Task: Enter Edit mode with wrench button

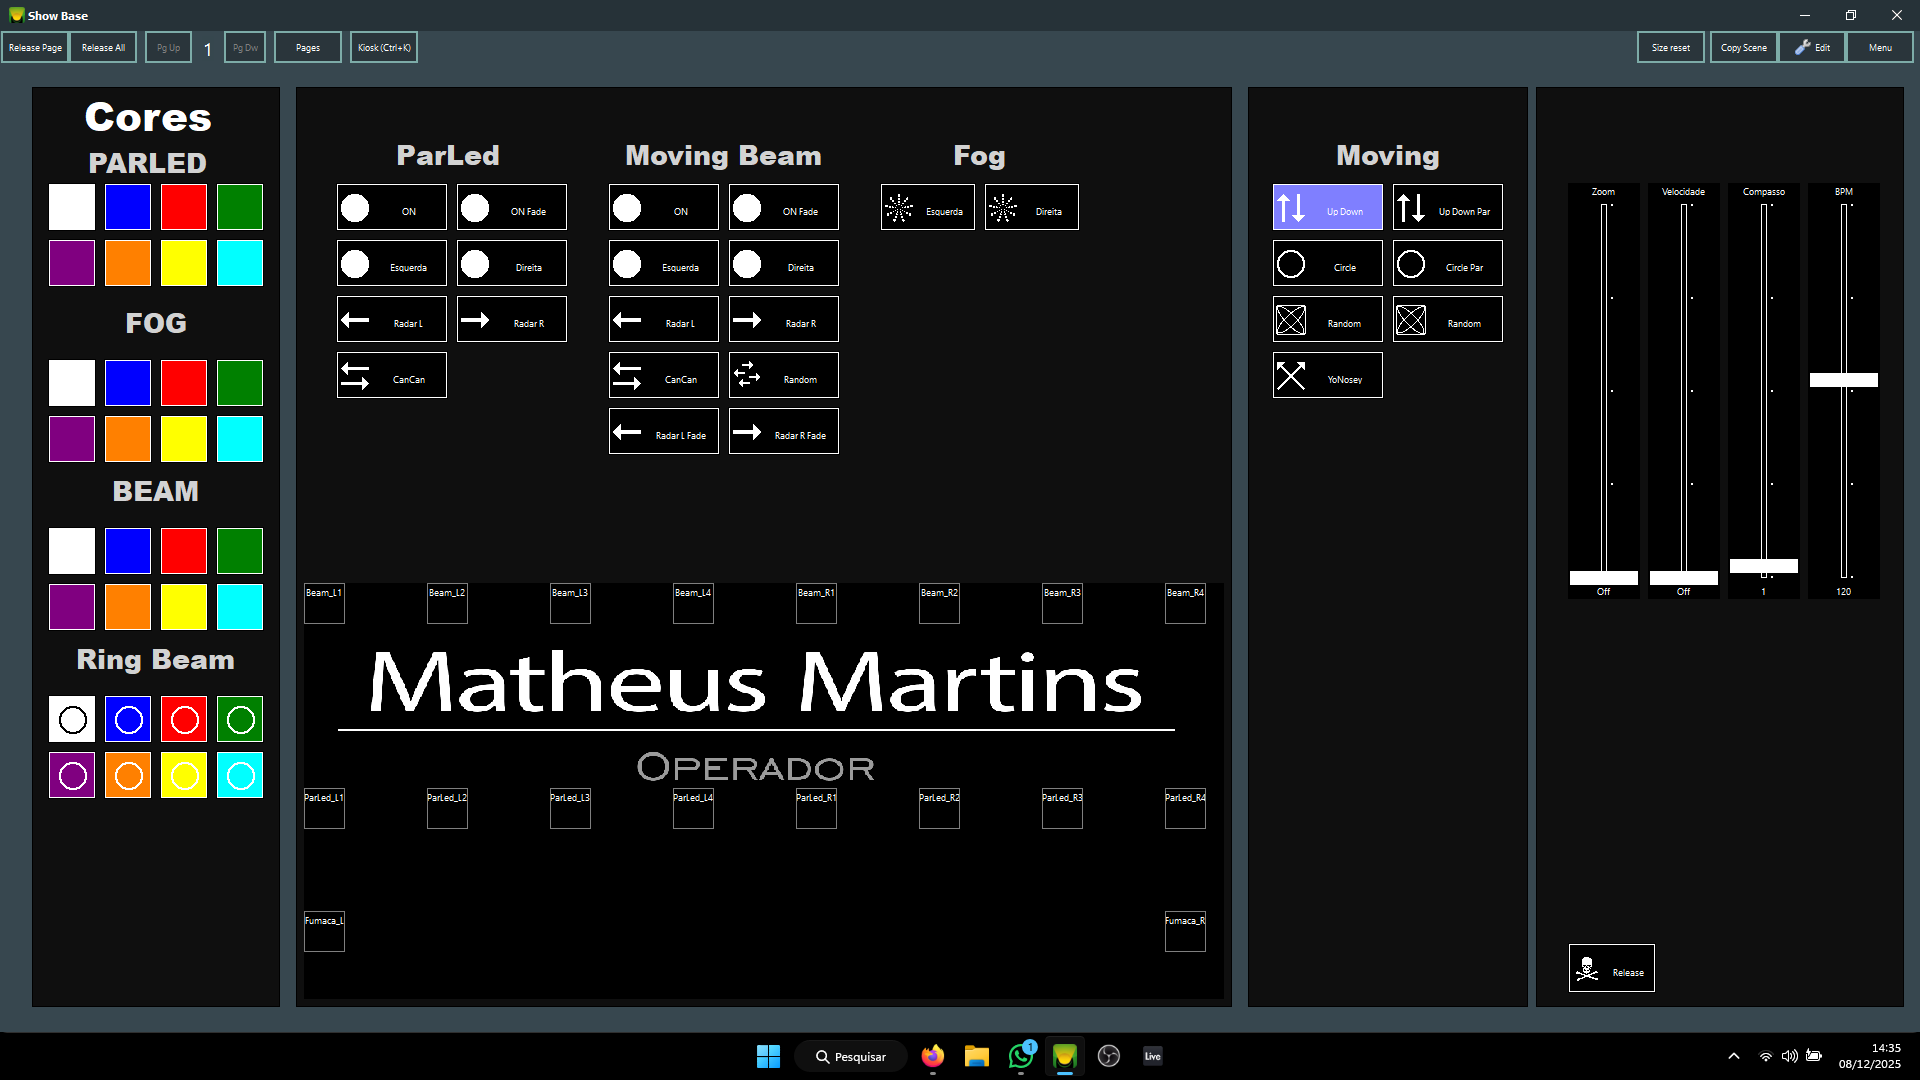Action: (x=1811, y=47)
